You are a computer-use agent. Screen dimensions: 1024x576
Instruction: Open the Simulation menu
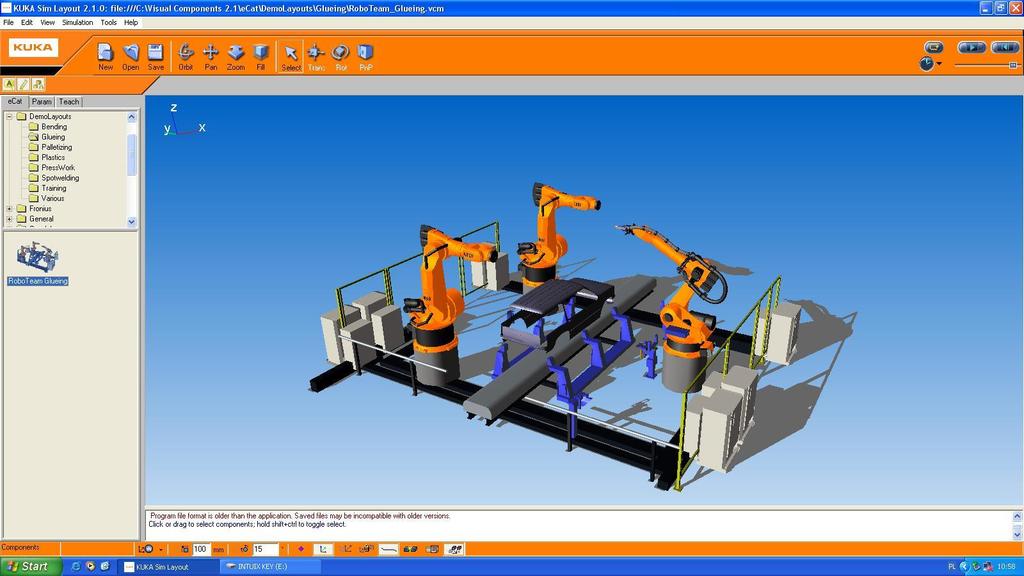78,22
